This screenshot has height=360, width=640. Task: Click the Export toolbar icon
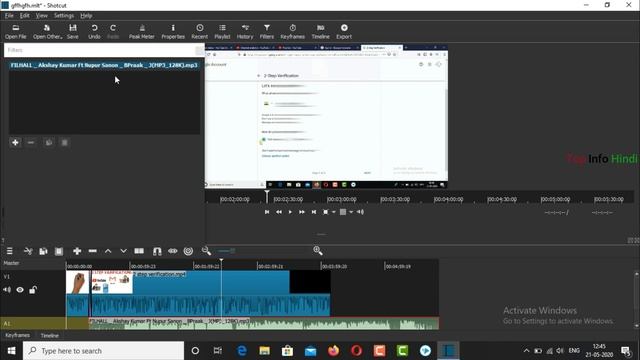point(344,31)
